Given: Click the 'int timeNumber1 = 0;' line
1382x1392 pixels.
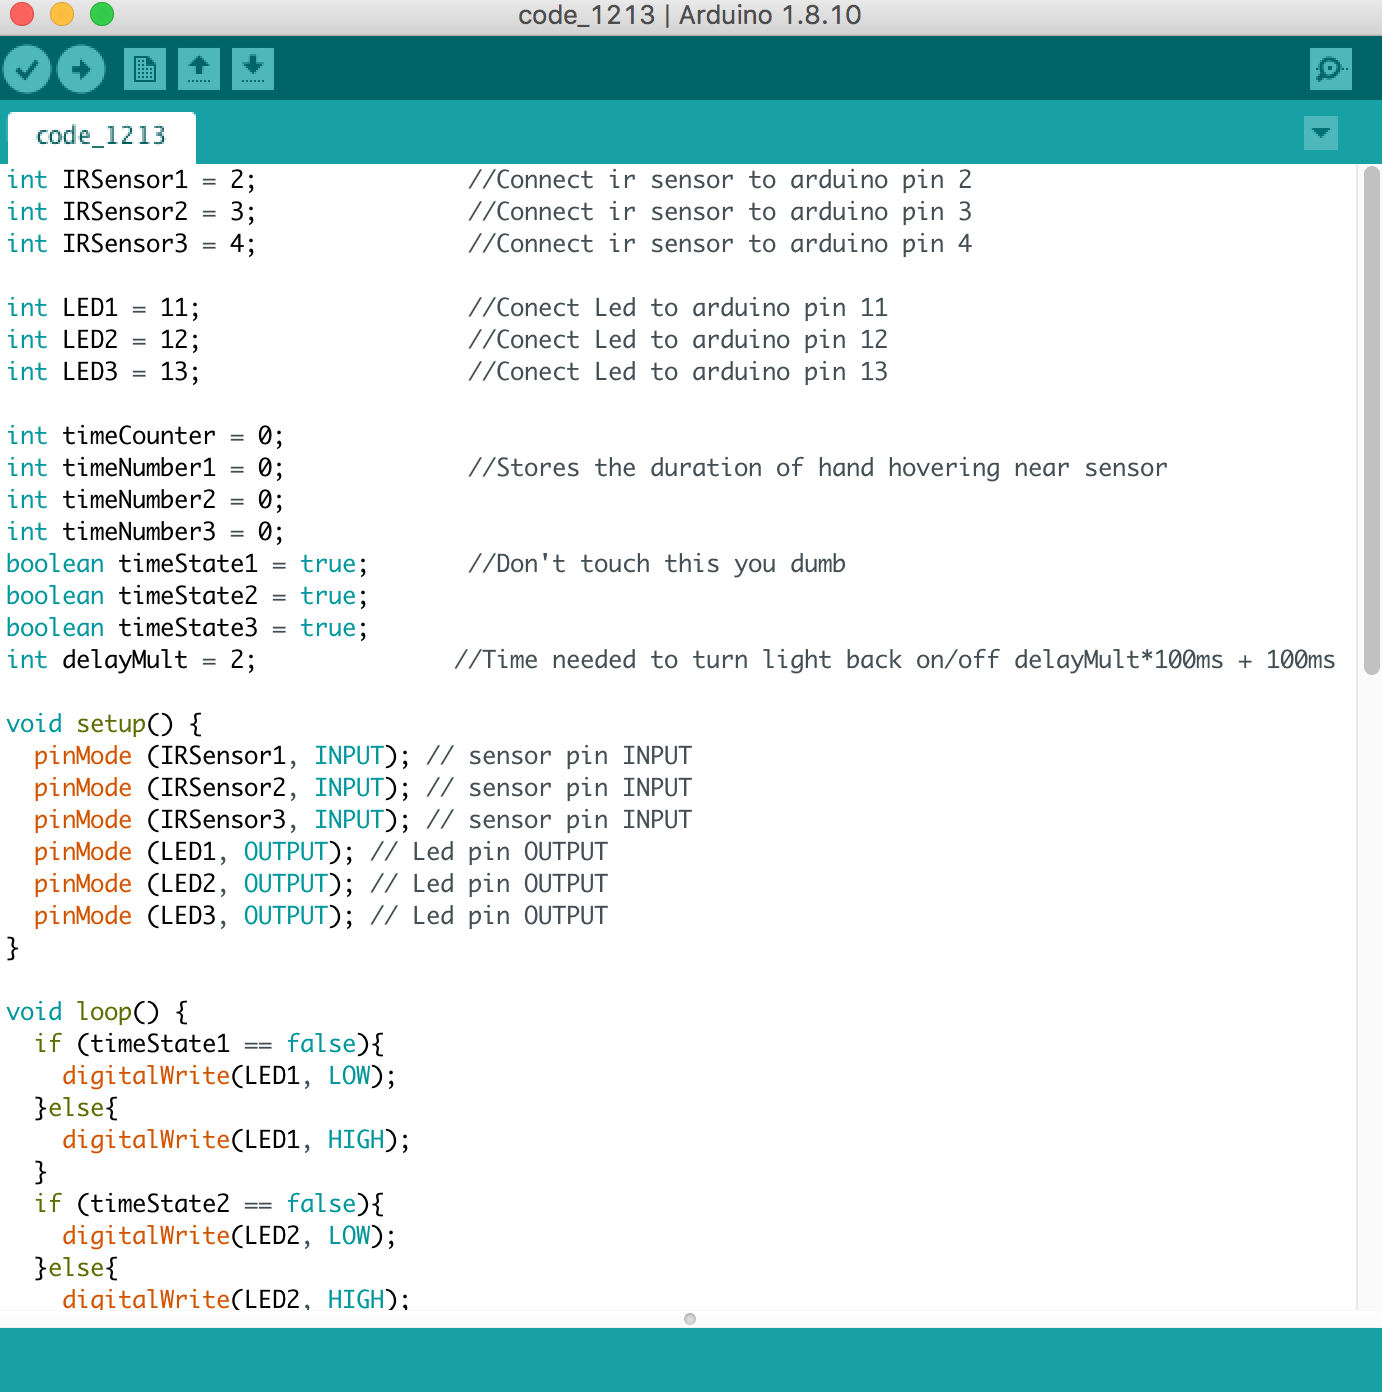Looking at the screenshot, I should [x=145, y=468].
